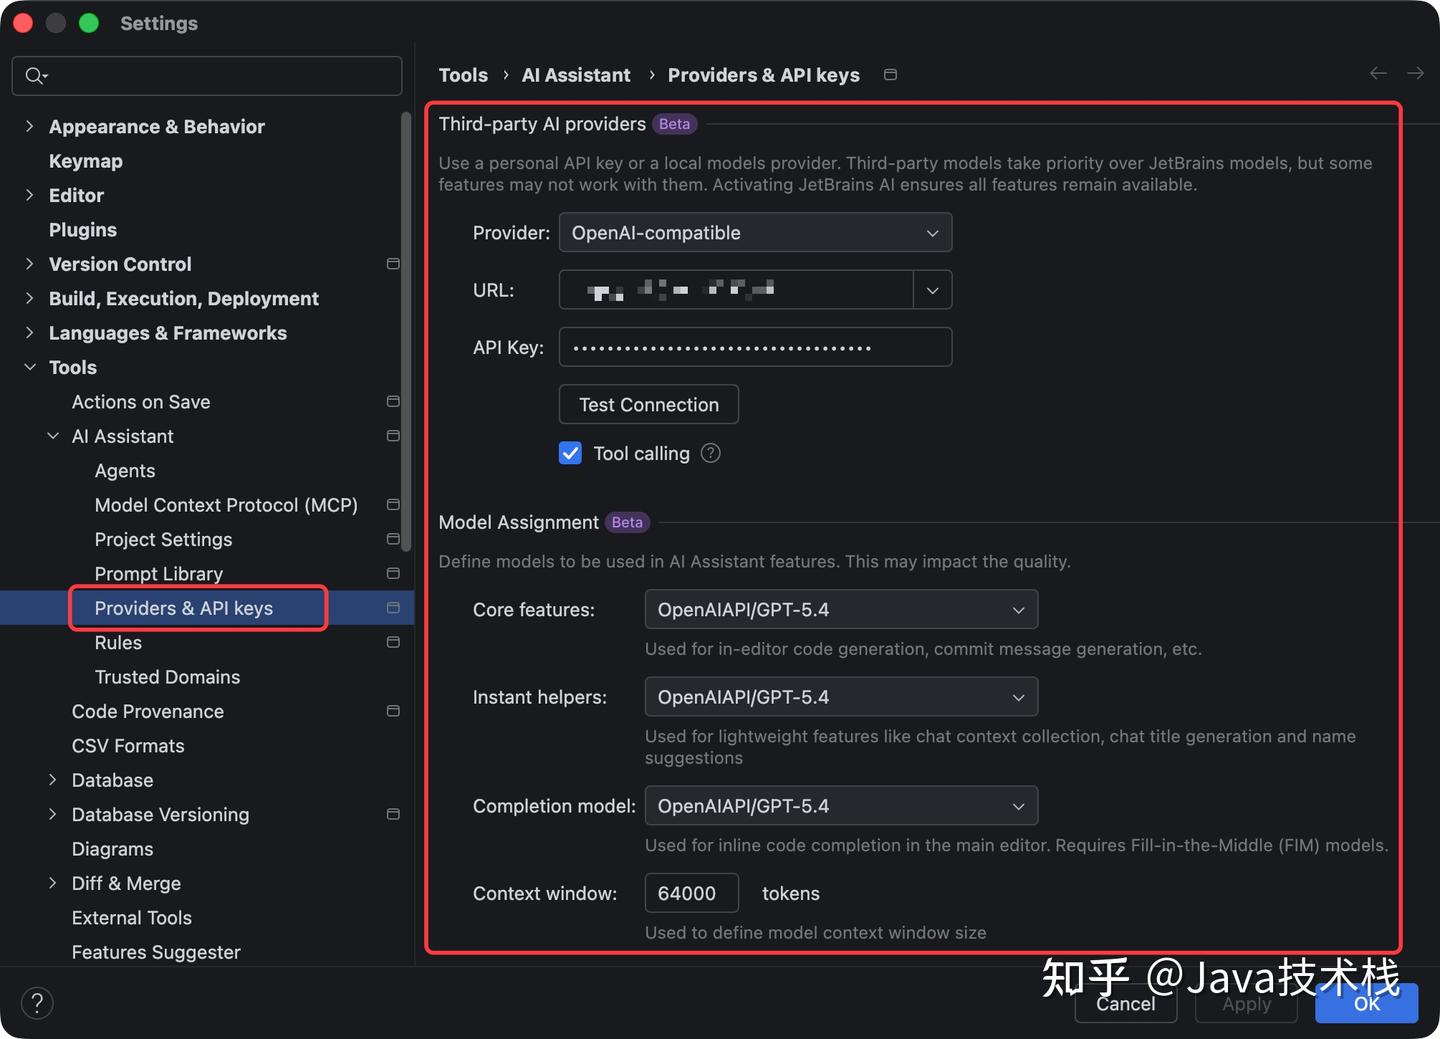Click the project icon beside Providers & API keys

click(393, 608)
